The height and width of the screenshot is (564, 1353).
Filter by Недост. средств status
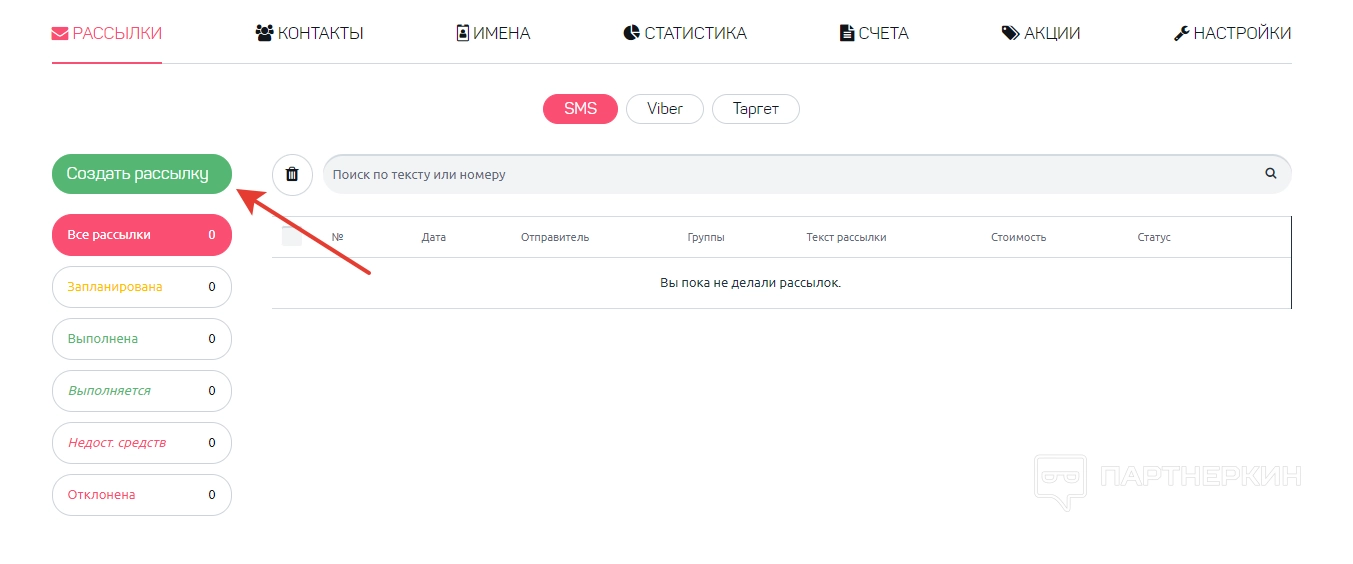coord(141,443)
